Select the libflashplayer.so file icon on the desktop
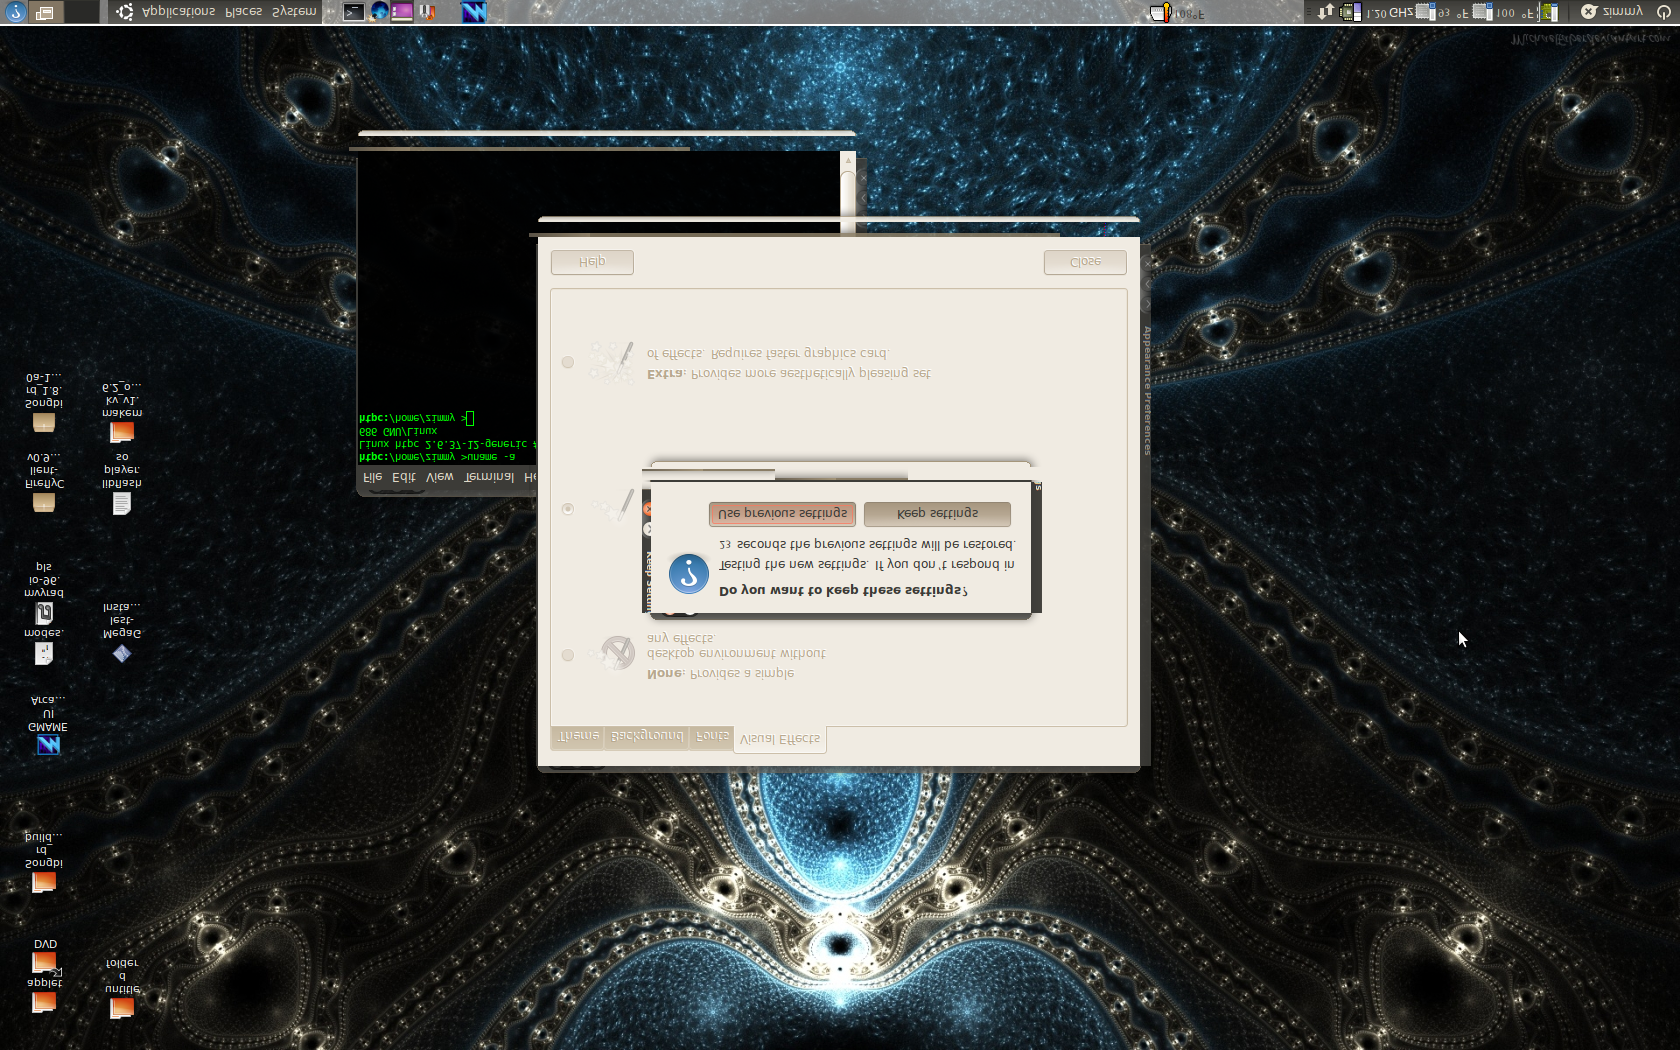The height and width of the screenshot is (1050, 1680). [x=121, y=503]
